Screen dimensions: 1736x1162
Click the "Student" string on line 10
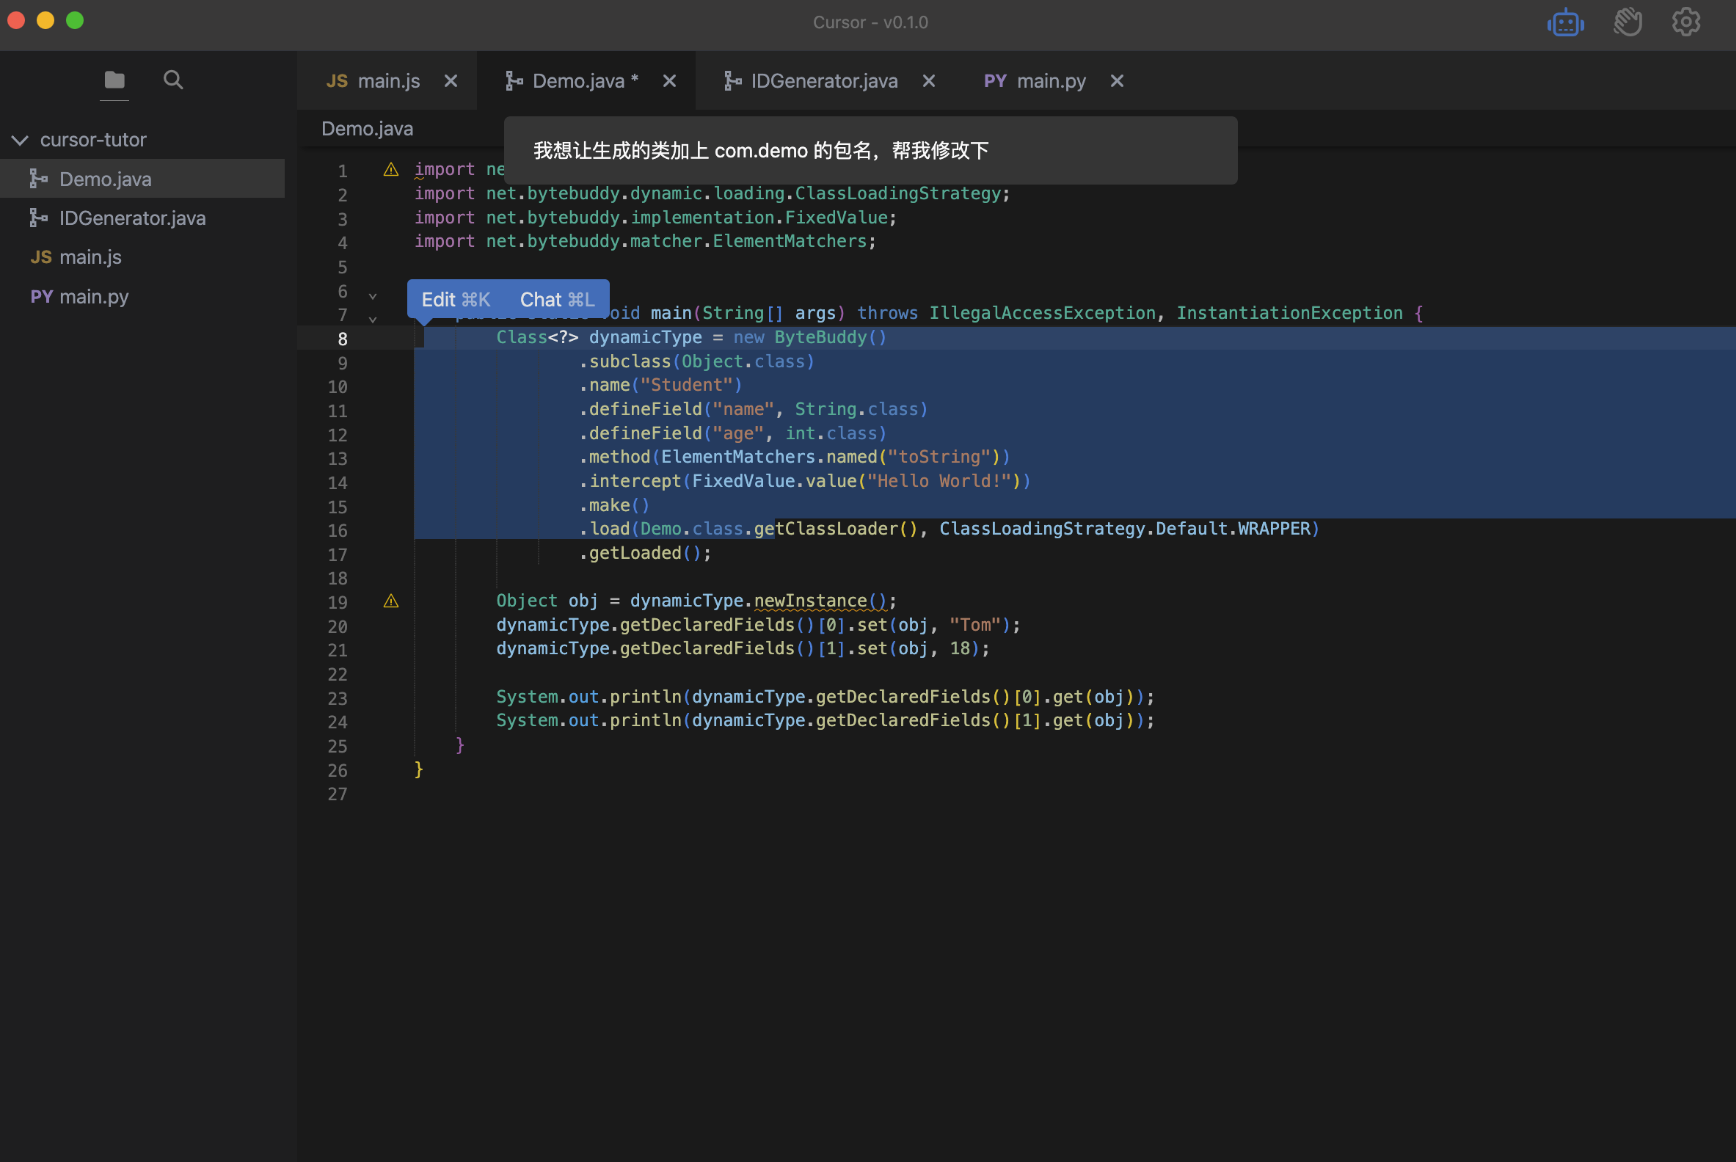coord(687,385)
